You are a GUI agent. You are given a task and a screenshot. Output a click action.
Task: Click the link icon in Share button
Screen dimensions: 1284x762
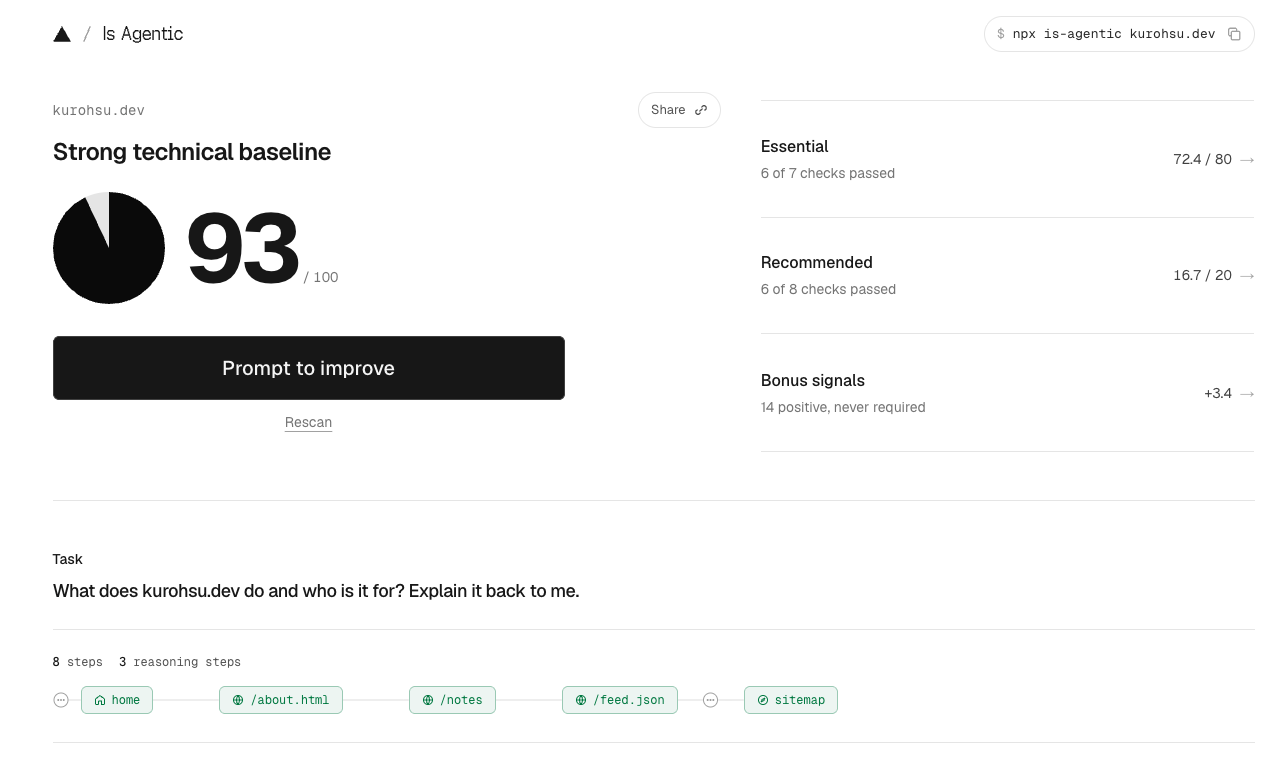[x=701, y=110]
